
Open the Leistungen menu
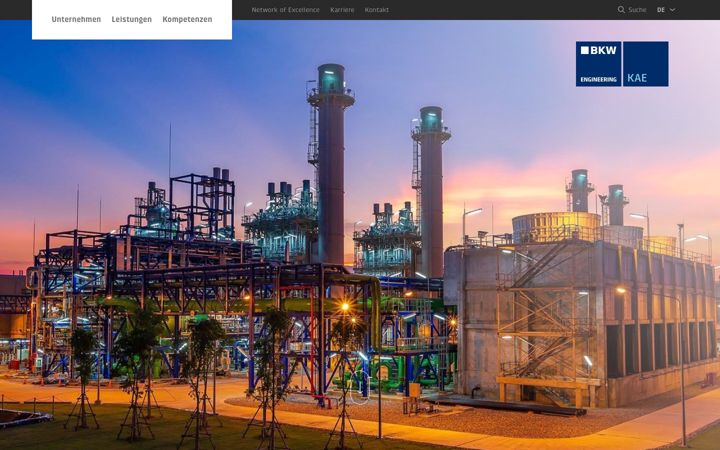click(x=131, y=19)
